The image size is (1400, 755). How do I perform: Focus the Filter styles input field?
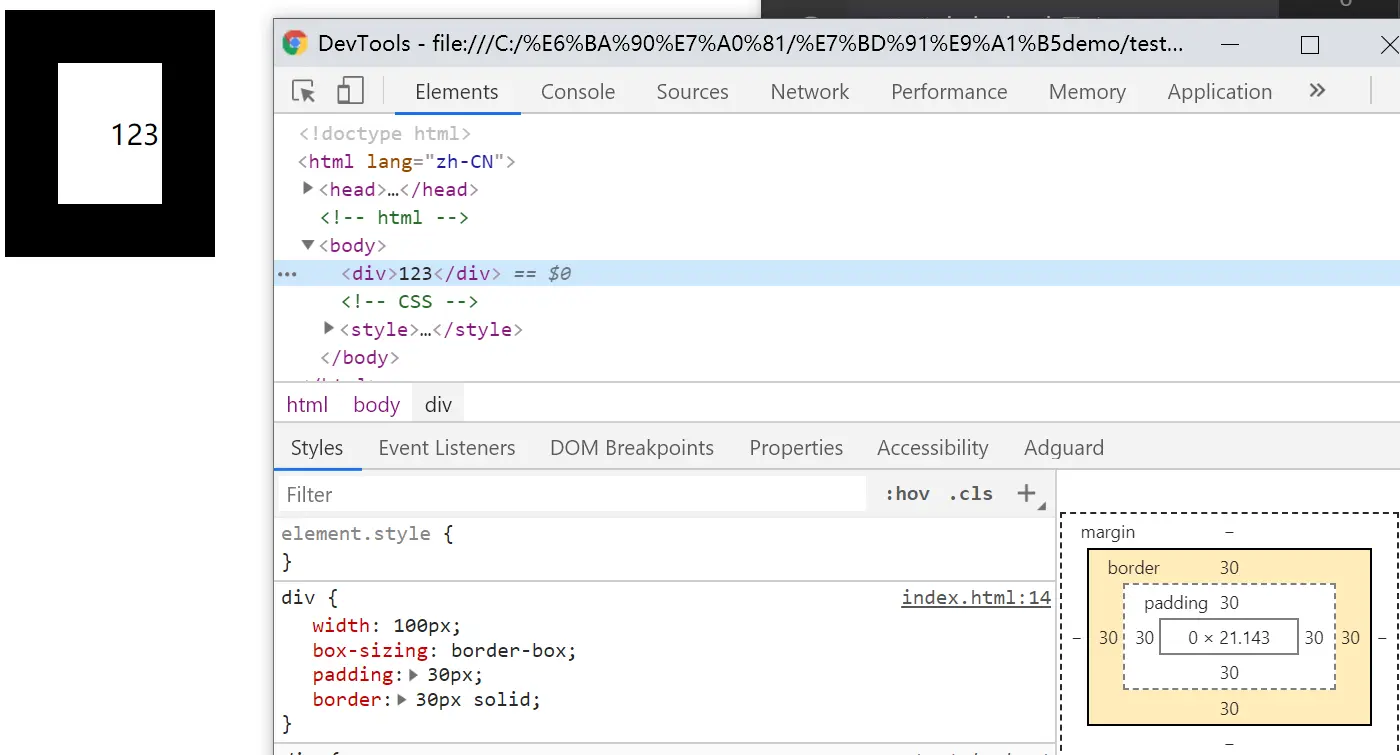coord(571,494)
